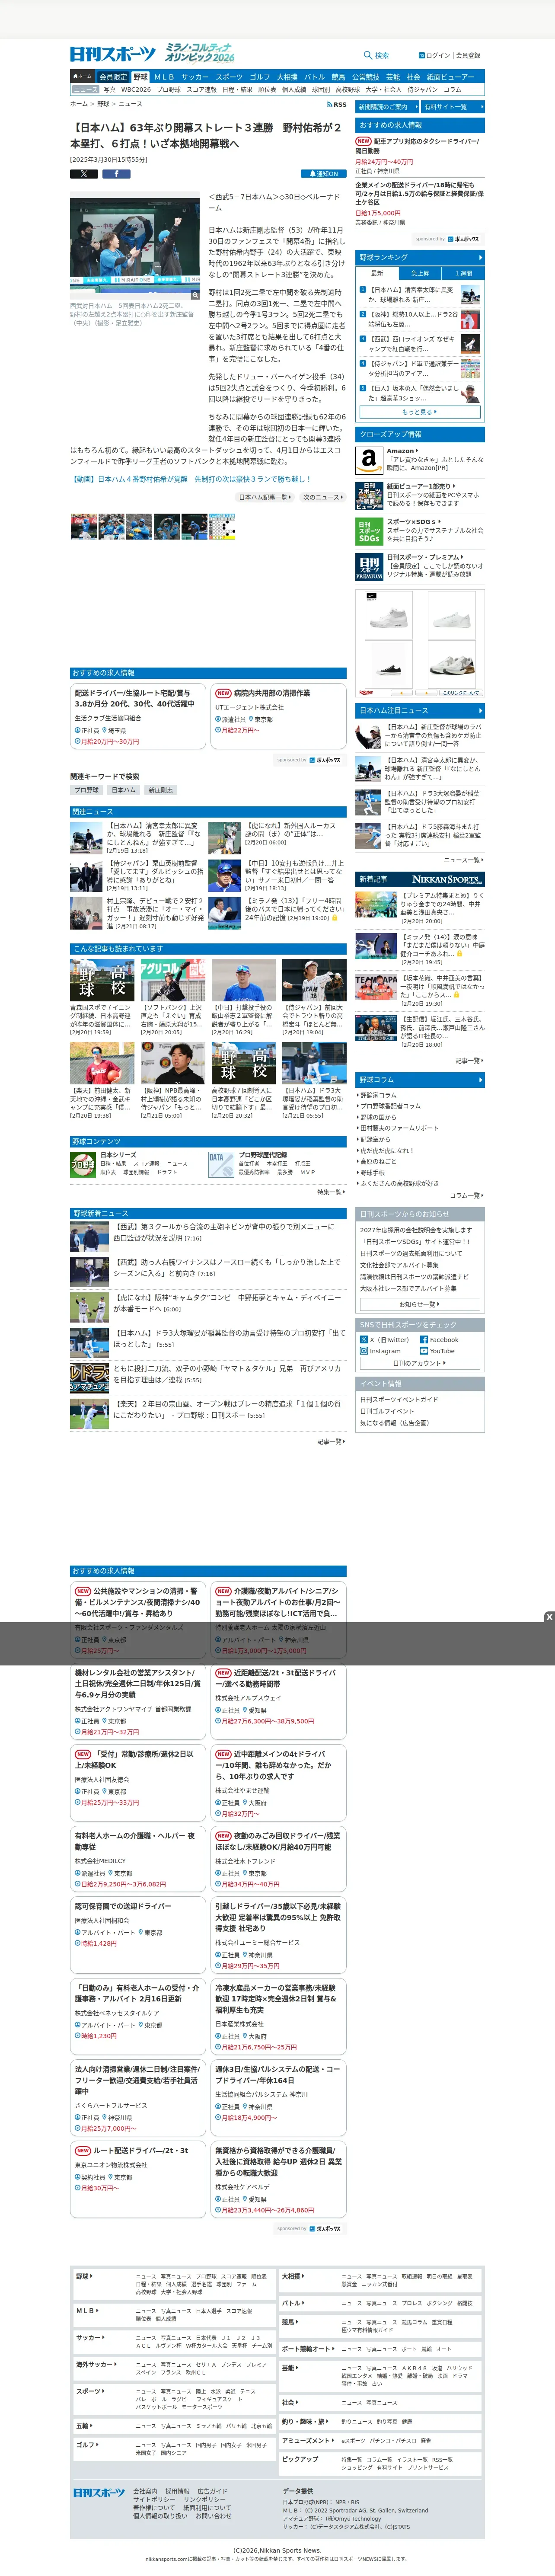Open the first gallery thumbnail below the article
The height and width of the screenshot is (2576, 555).
click(x=83, y=526)
